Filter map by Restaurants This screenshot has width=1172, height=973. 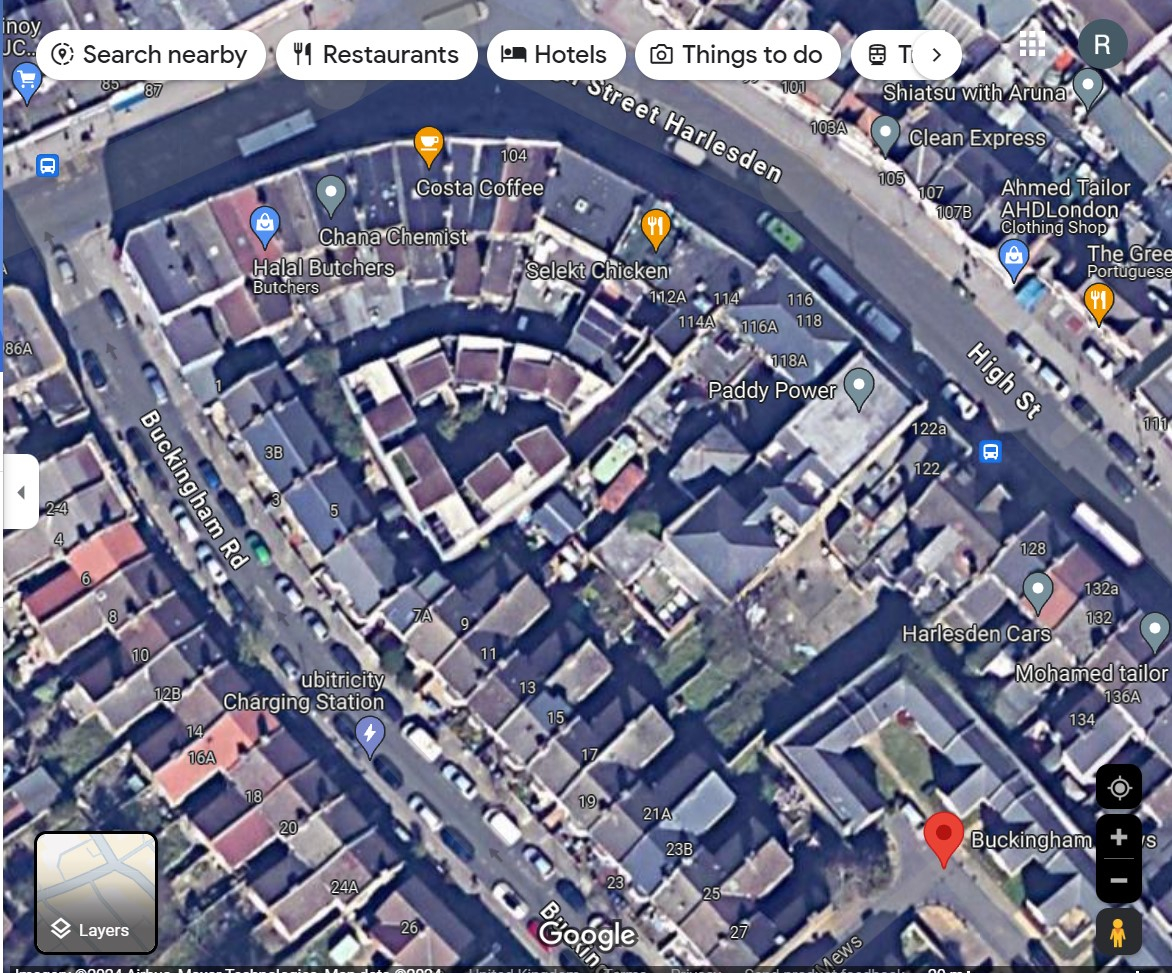coord(377,55)
